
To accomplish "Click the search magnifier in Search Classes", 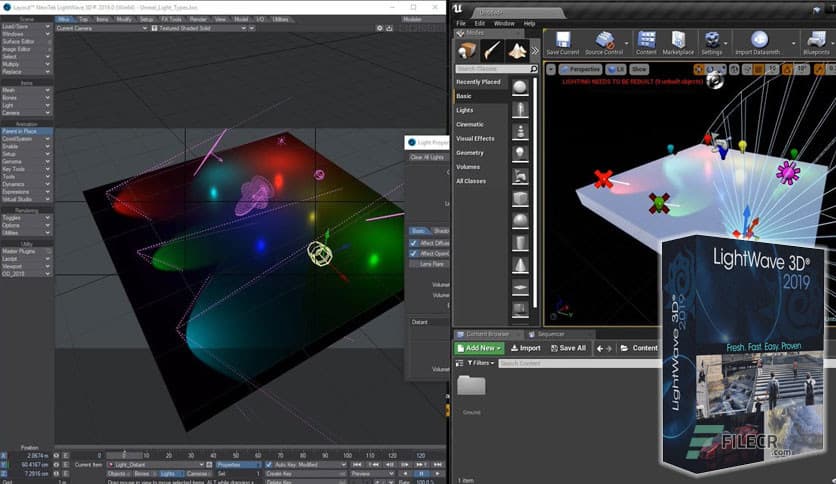I will pyautogui.click(x=533, y=69).
